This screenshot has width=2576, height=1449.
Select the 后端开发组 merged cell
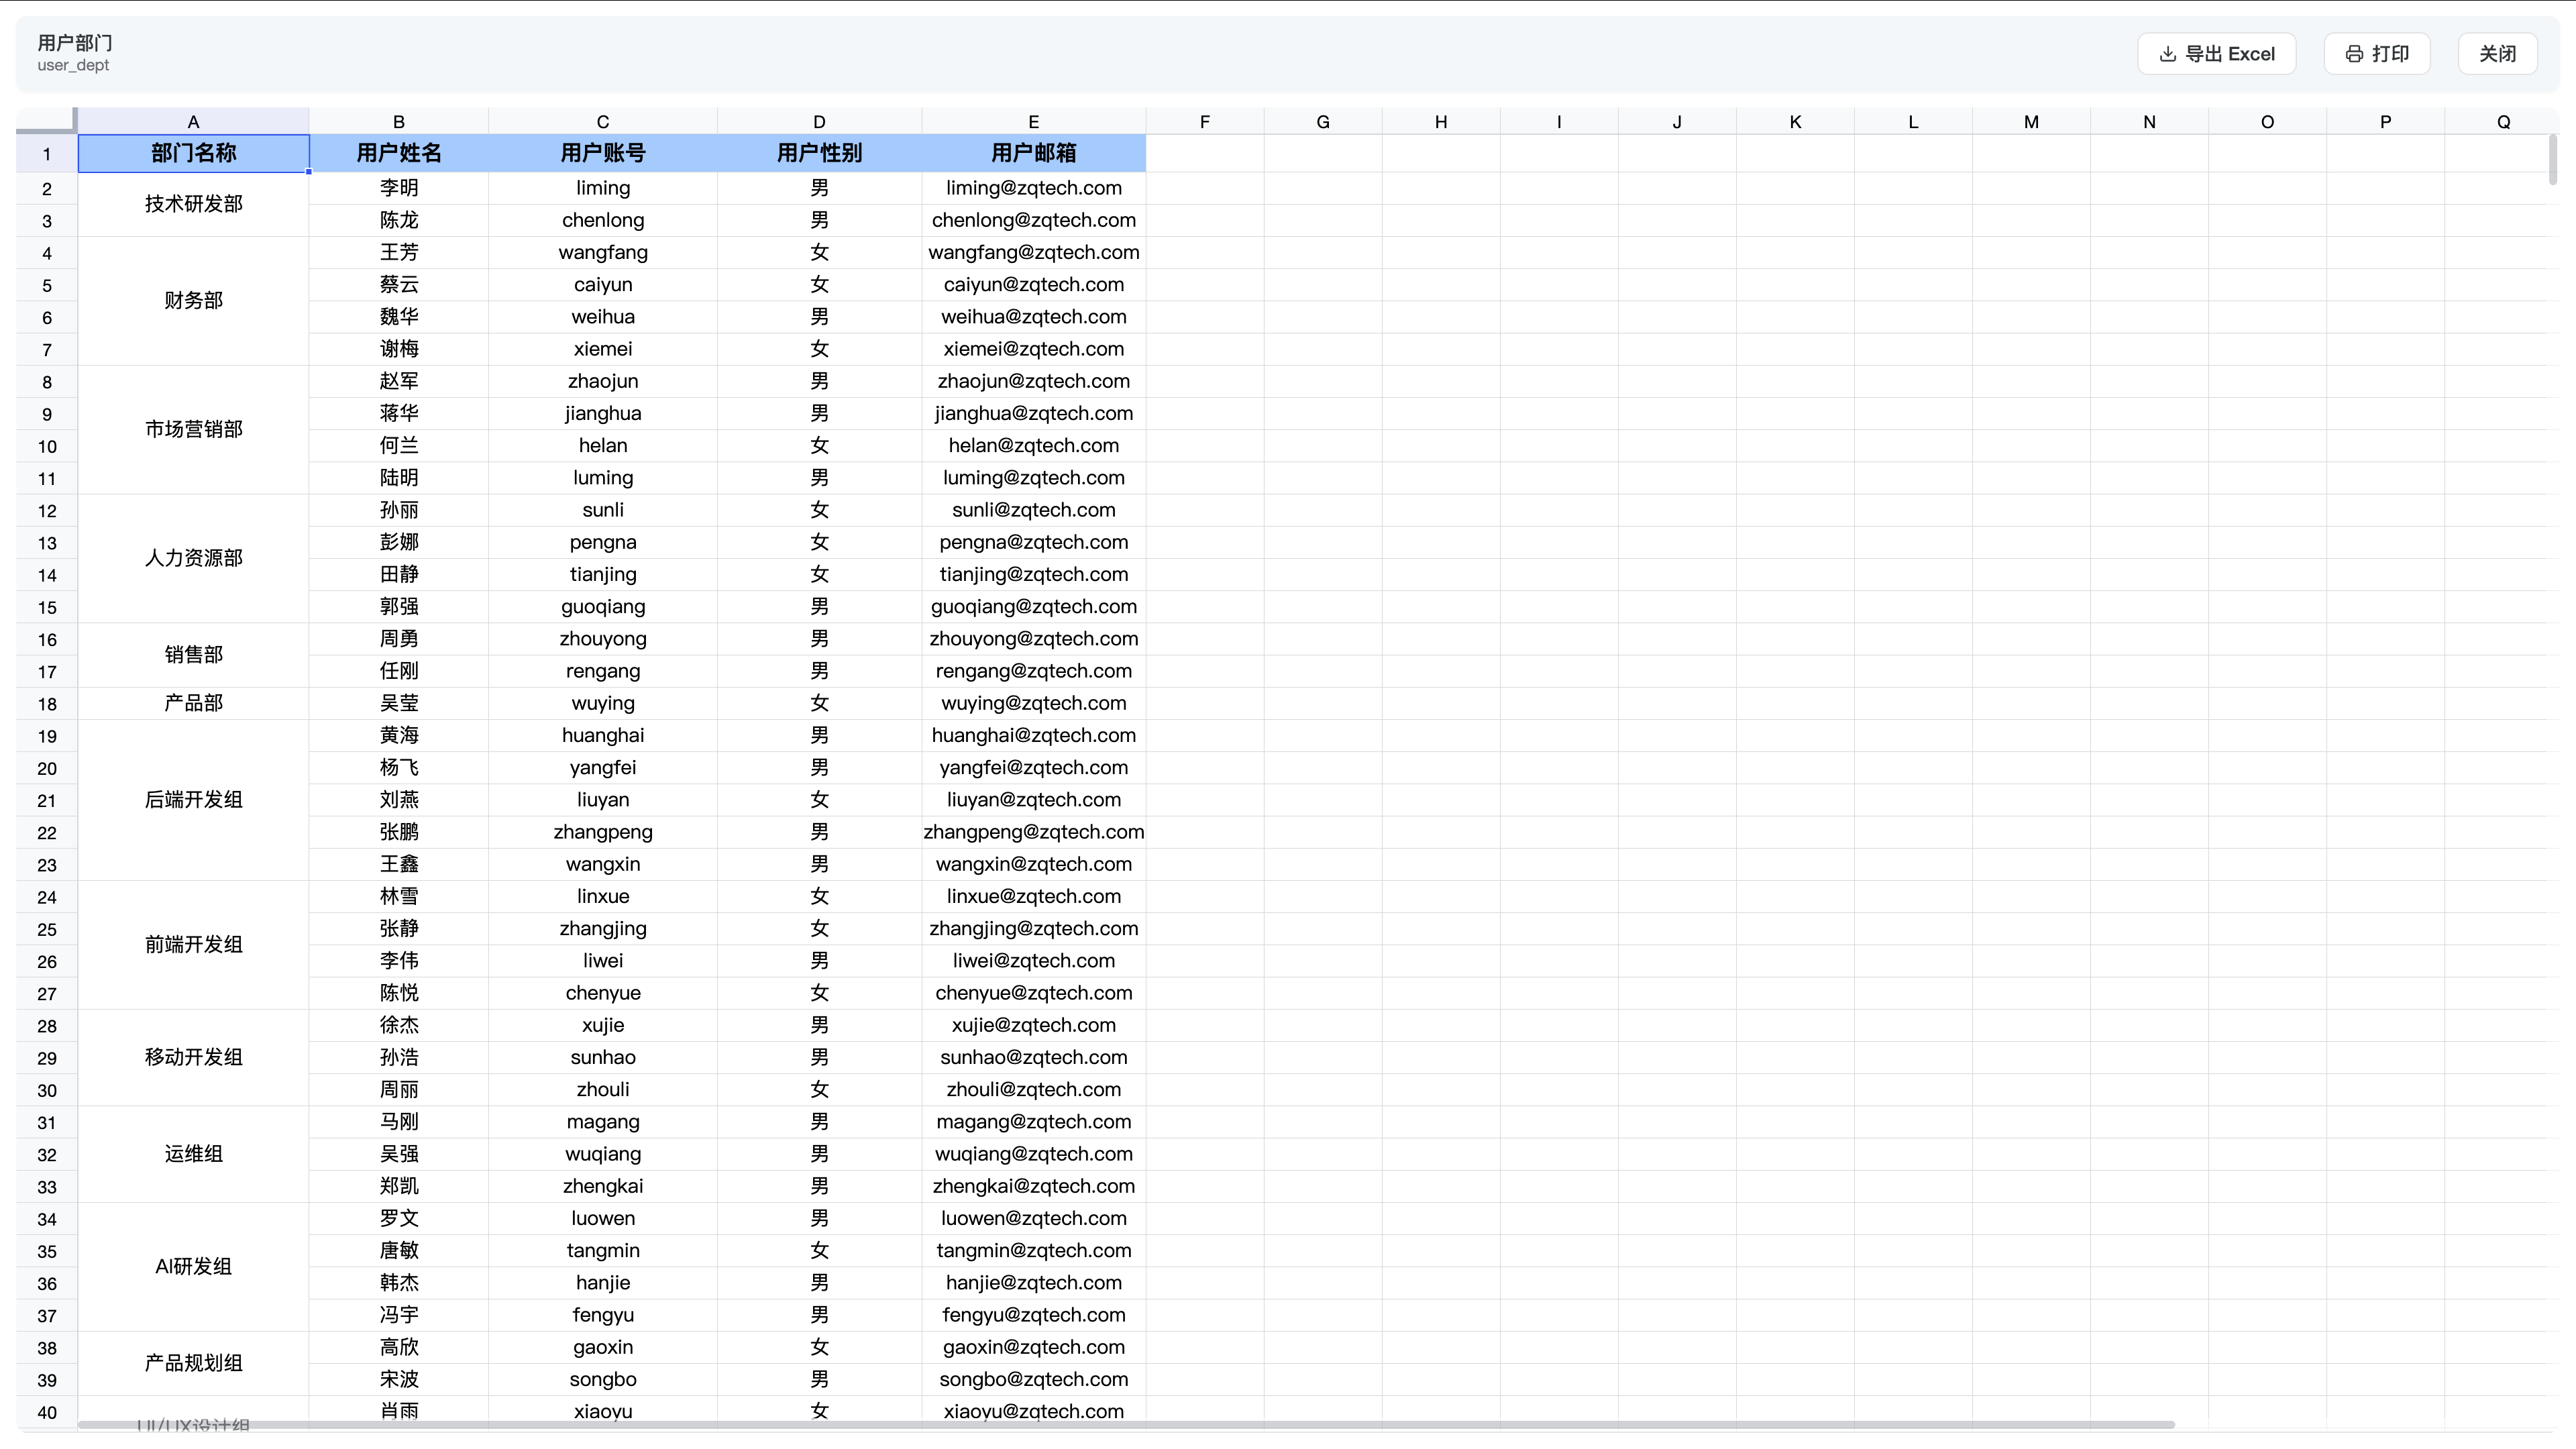point(194,800)
